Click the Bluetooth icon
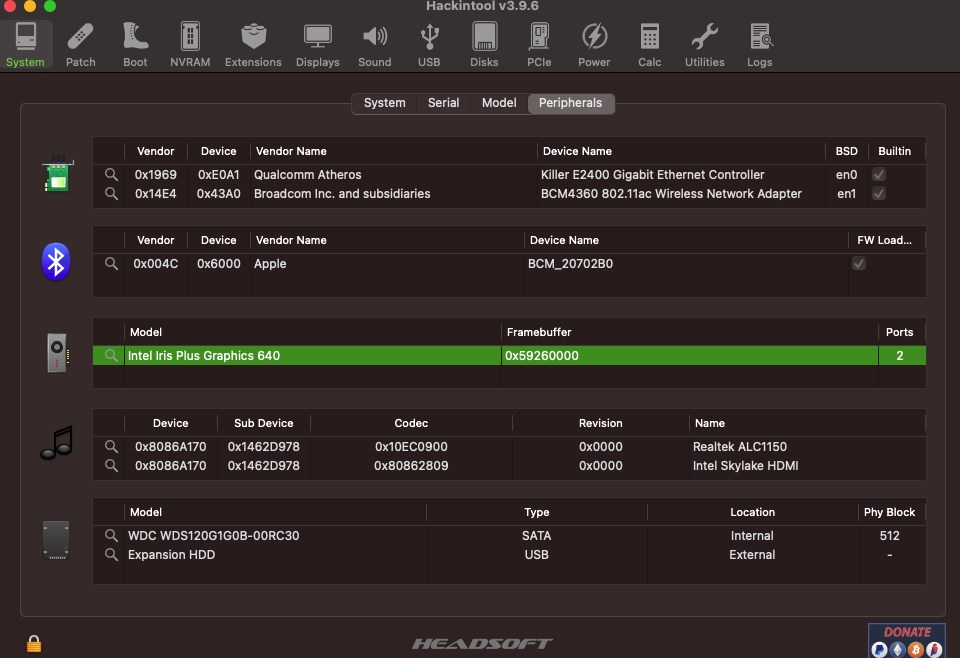 pos(56,261)
